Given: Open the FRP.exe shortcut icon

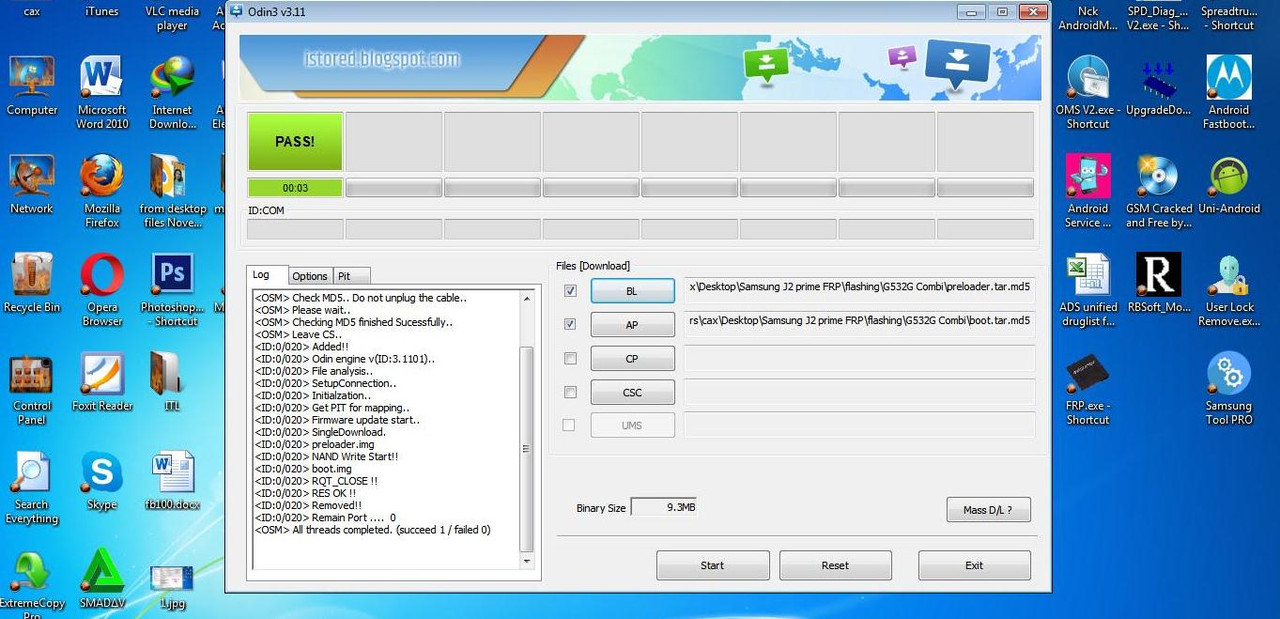Looking at the screenshot, I should point(1088,390).
